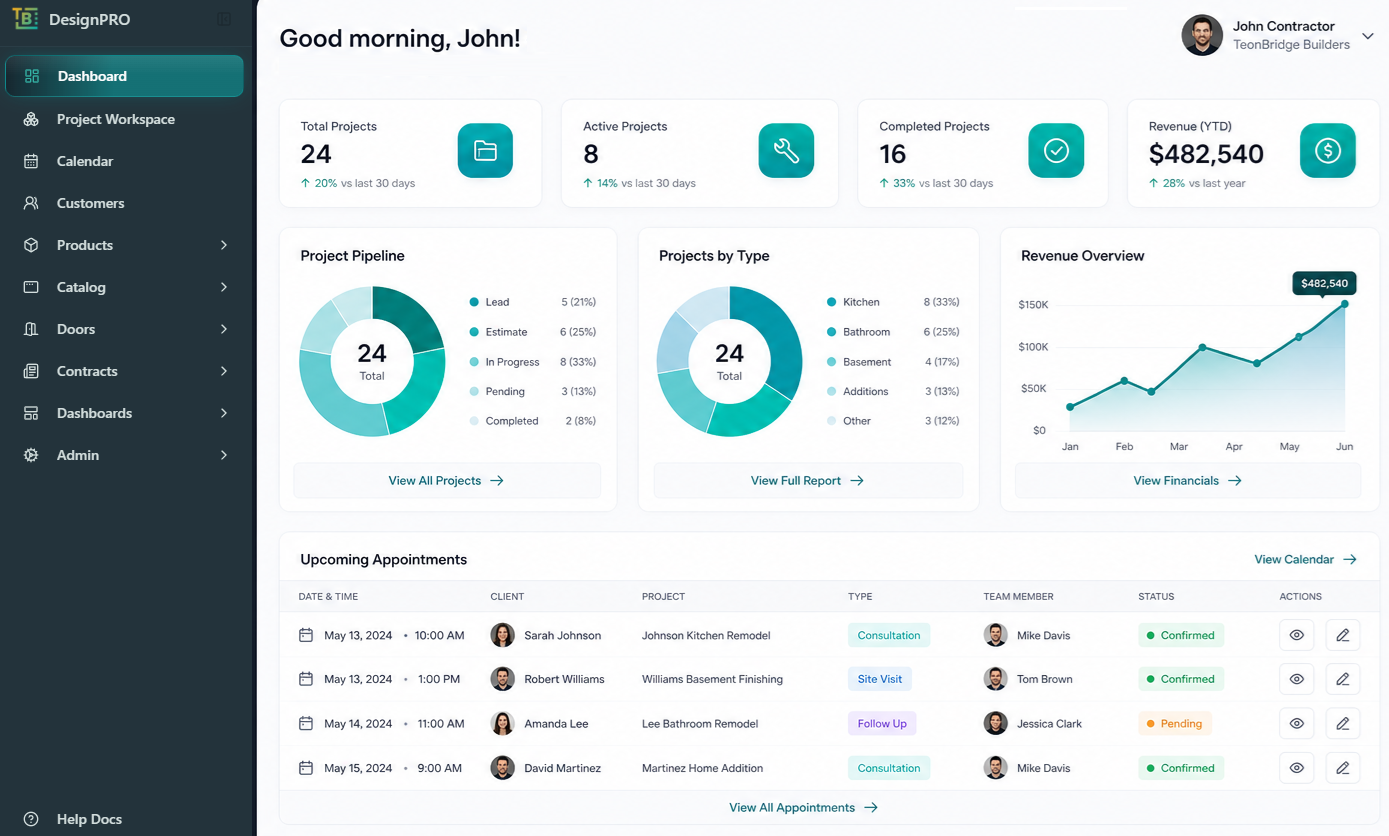Screen dimensions: 1389x836
Task: Edit the Robert Williams appointment
Action: pyautogui.click(x=1343, y=679)
